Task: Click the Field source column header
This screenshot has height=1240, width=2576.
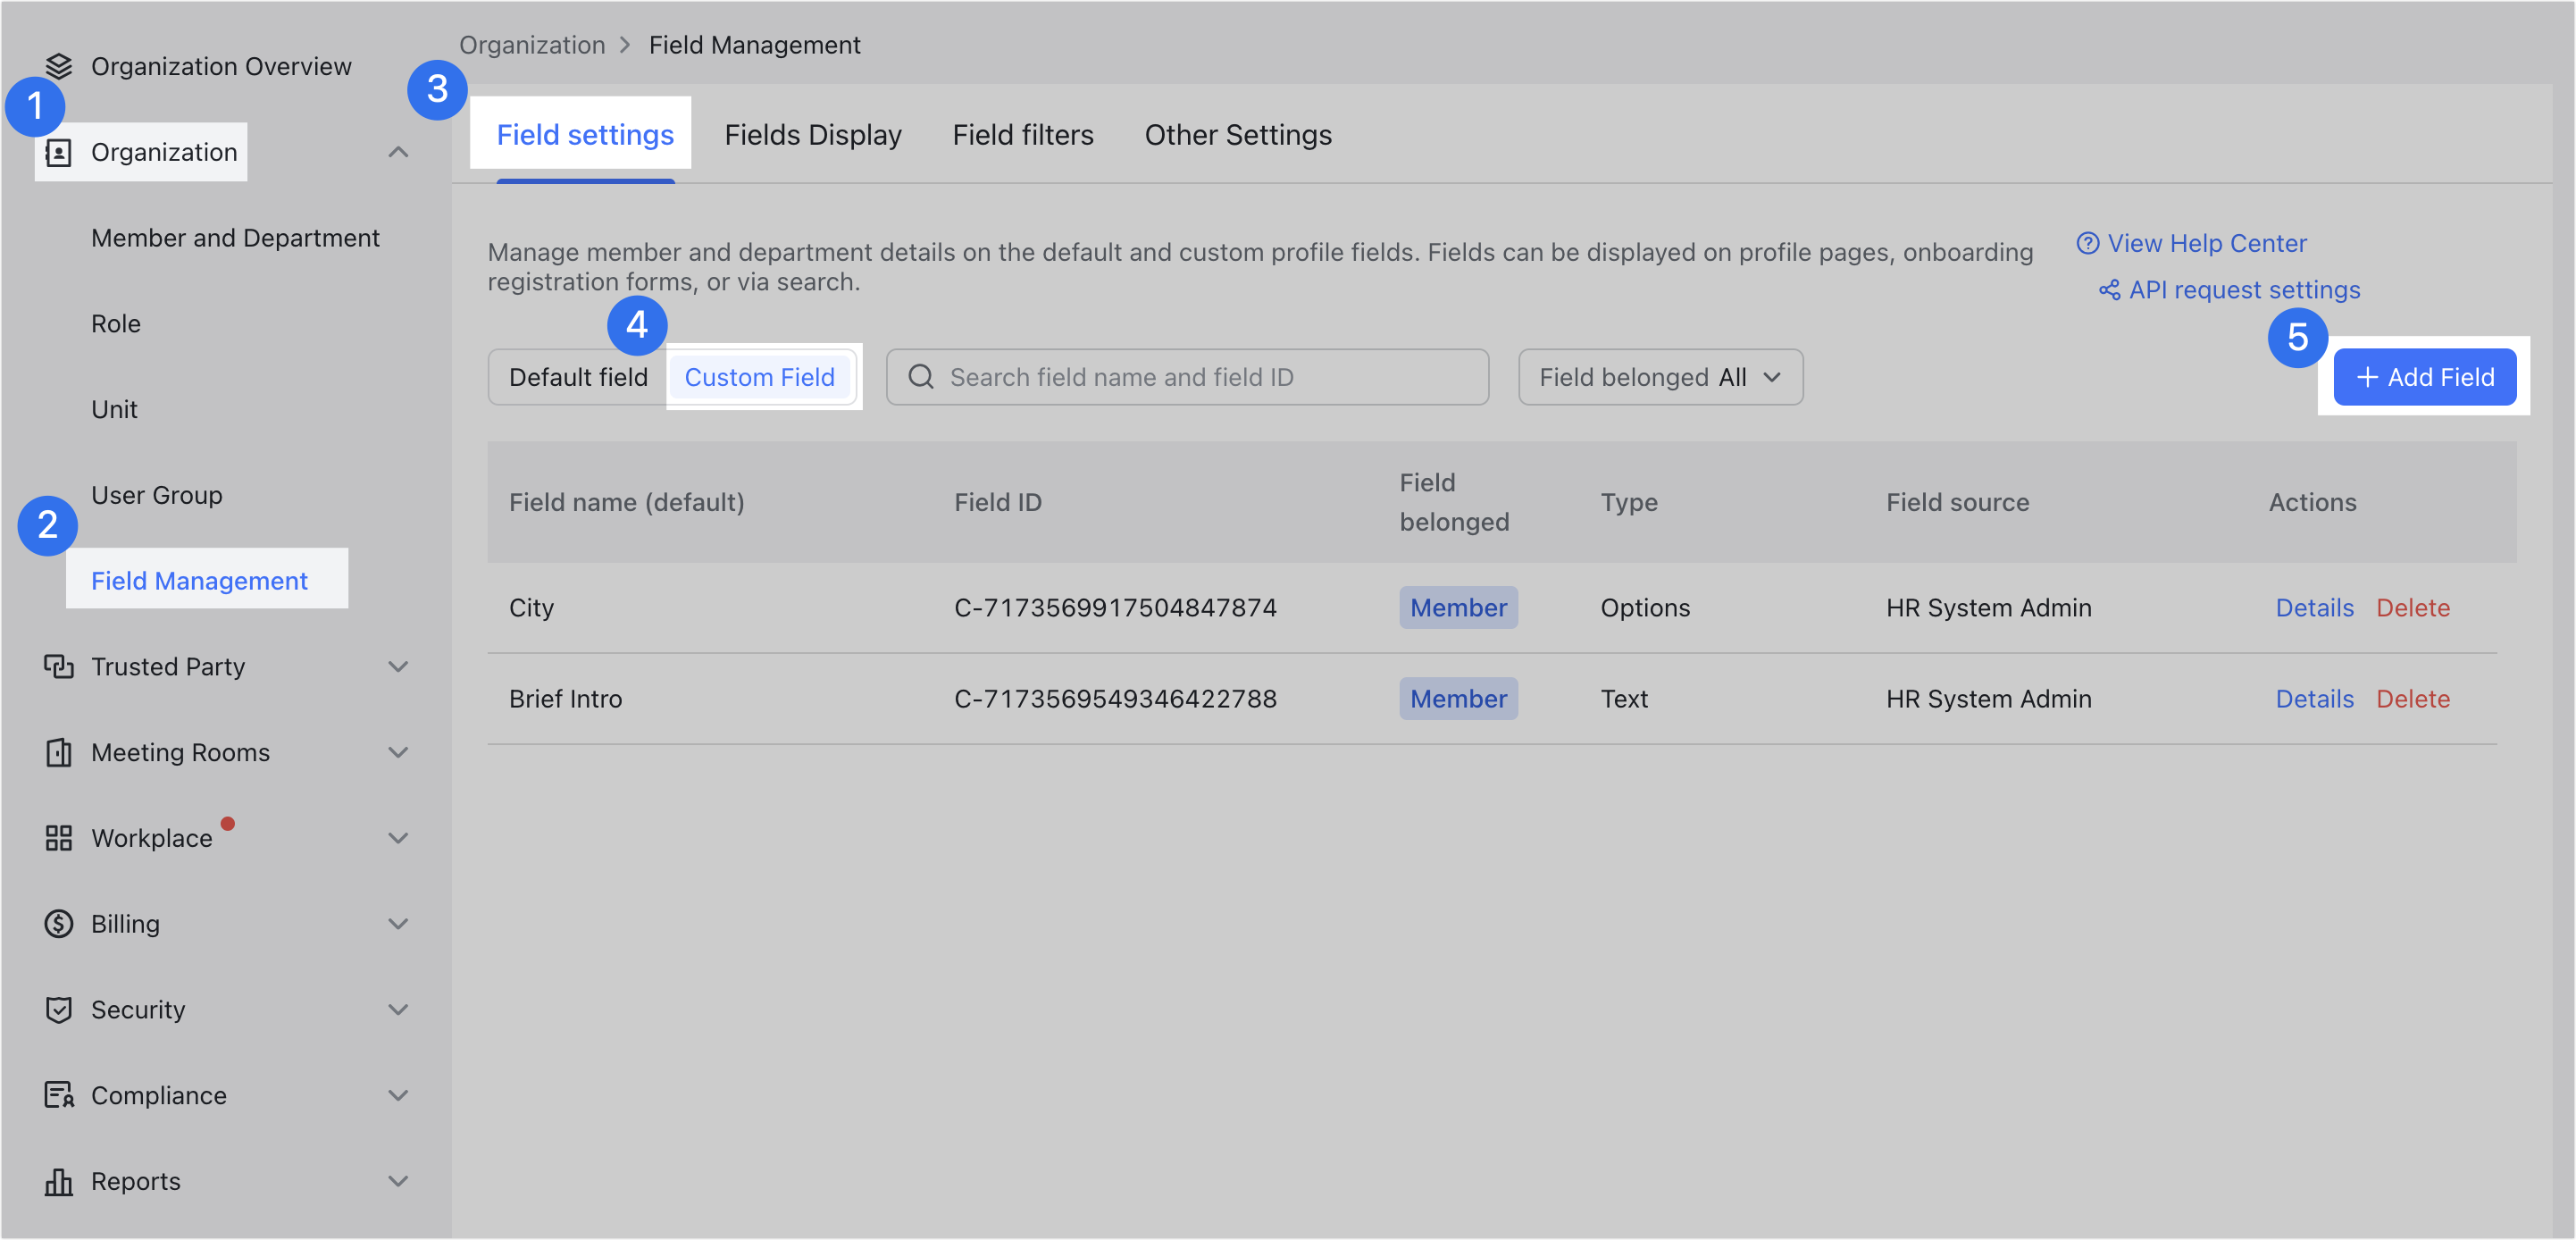Action: click(1957, 502)
